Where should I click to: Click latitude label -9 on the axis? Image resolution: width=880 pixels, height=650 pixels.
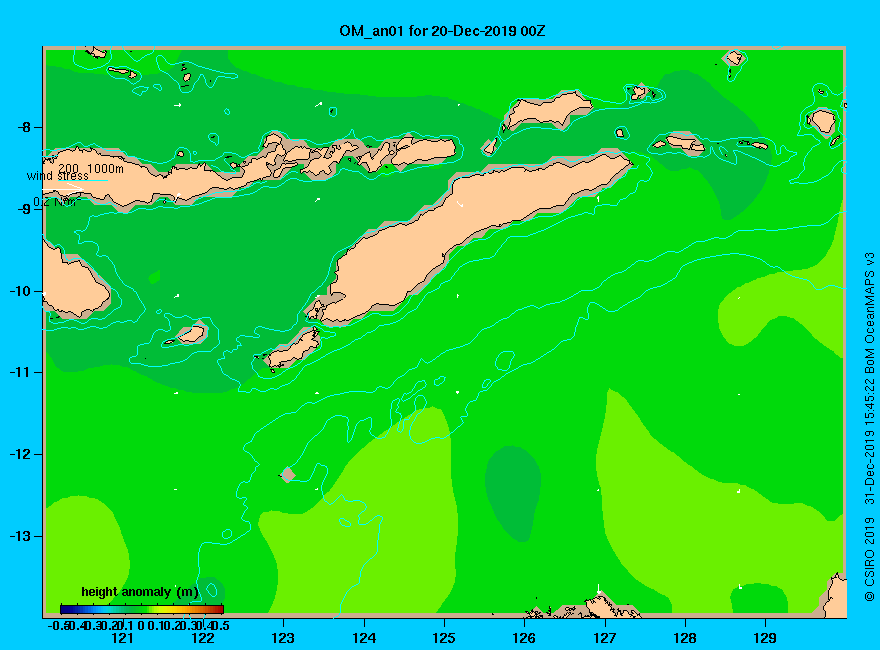(24, 209)
